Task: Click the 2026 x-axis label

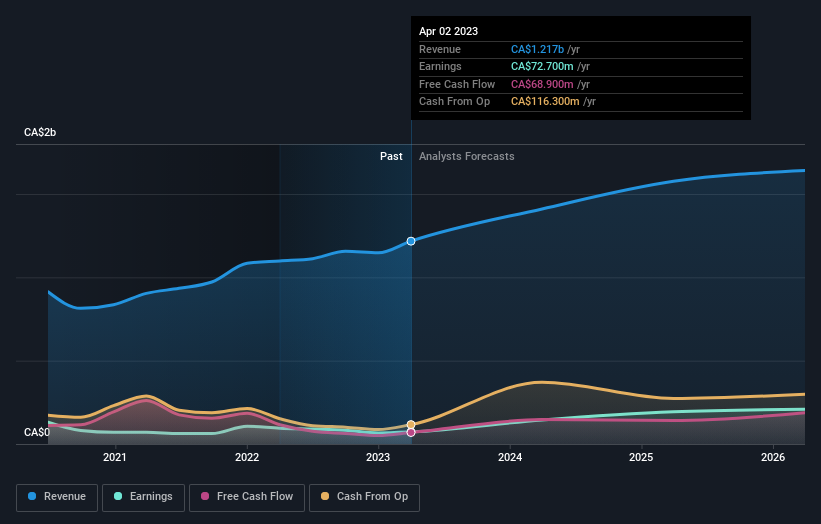Action: point(773,457)
